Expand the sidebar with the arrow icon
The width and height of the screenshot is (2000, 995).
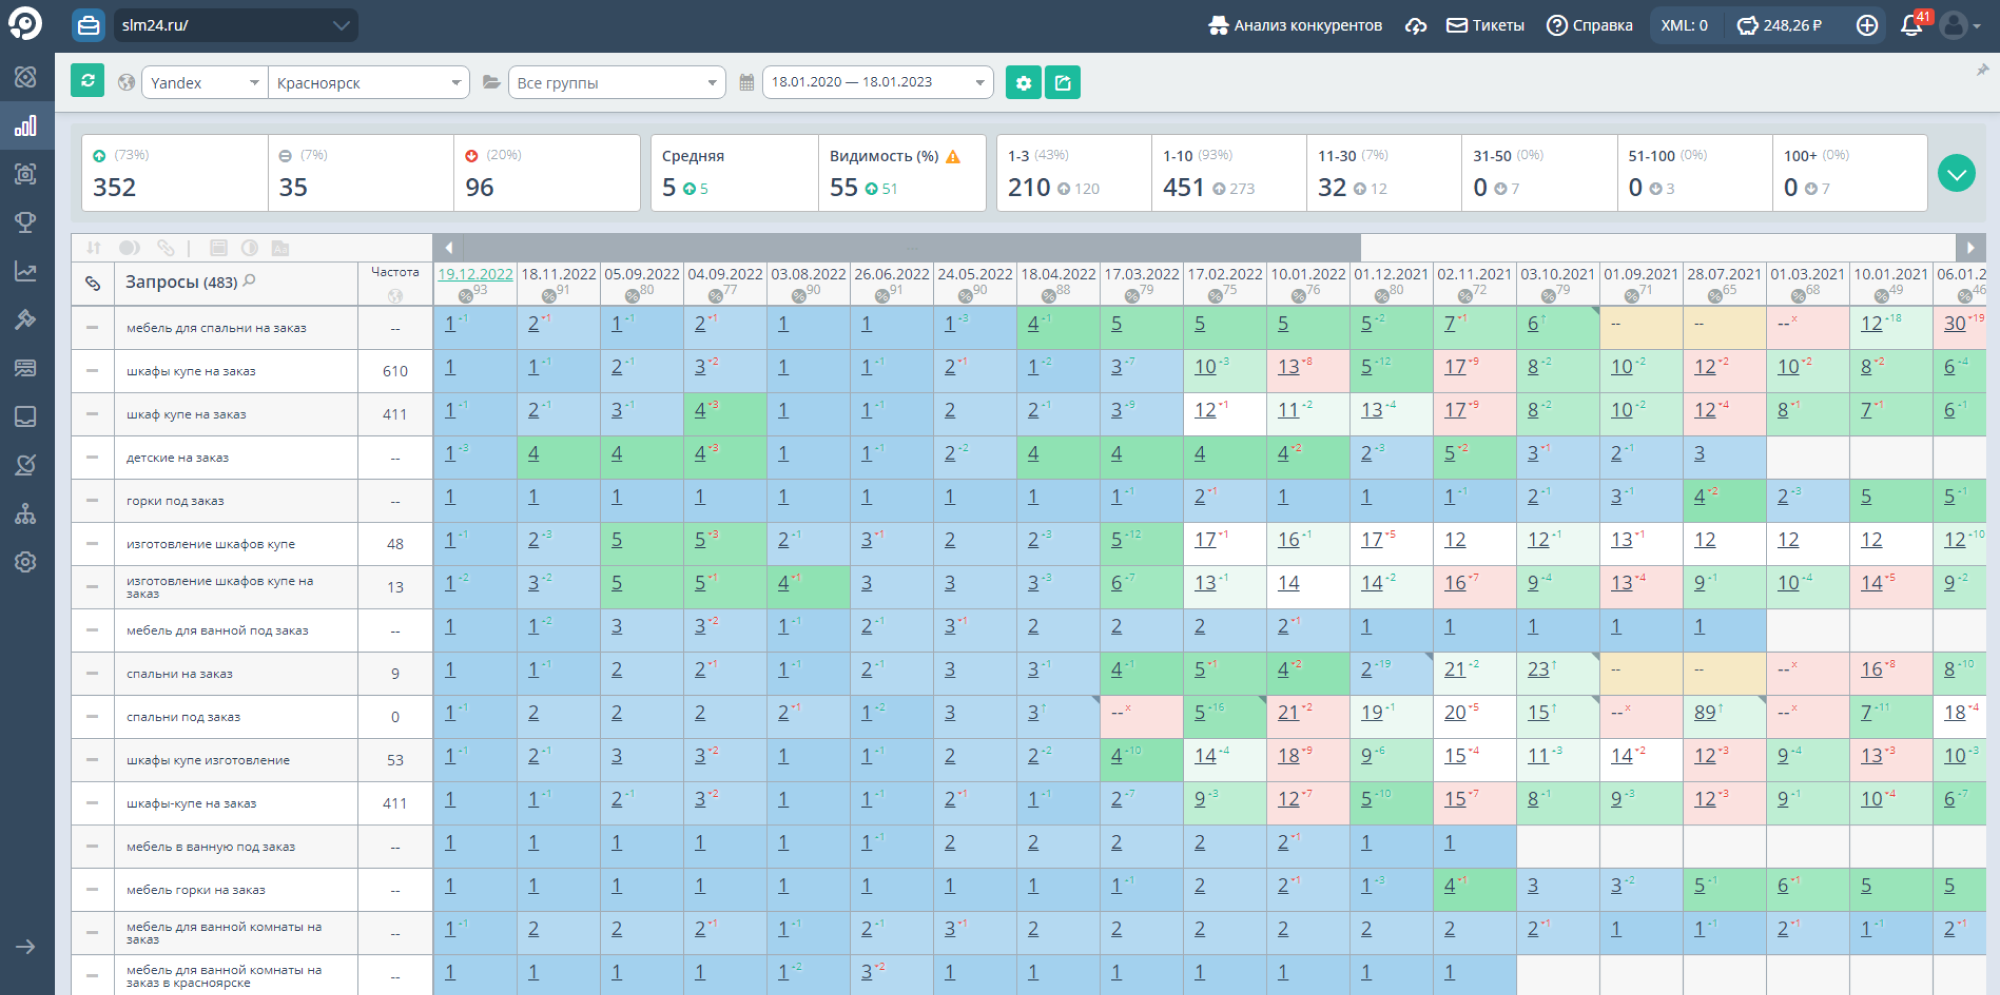26,946
